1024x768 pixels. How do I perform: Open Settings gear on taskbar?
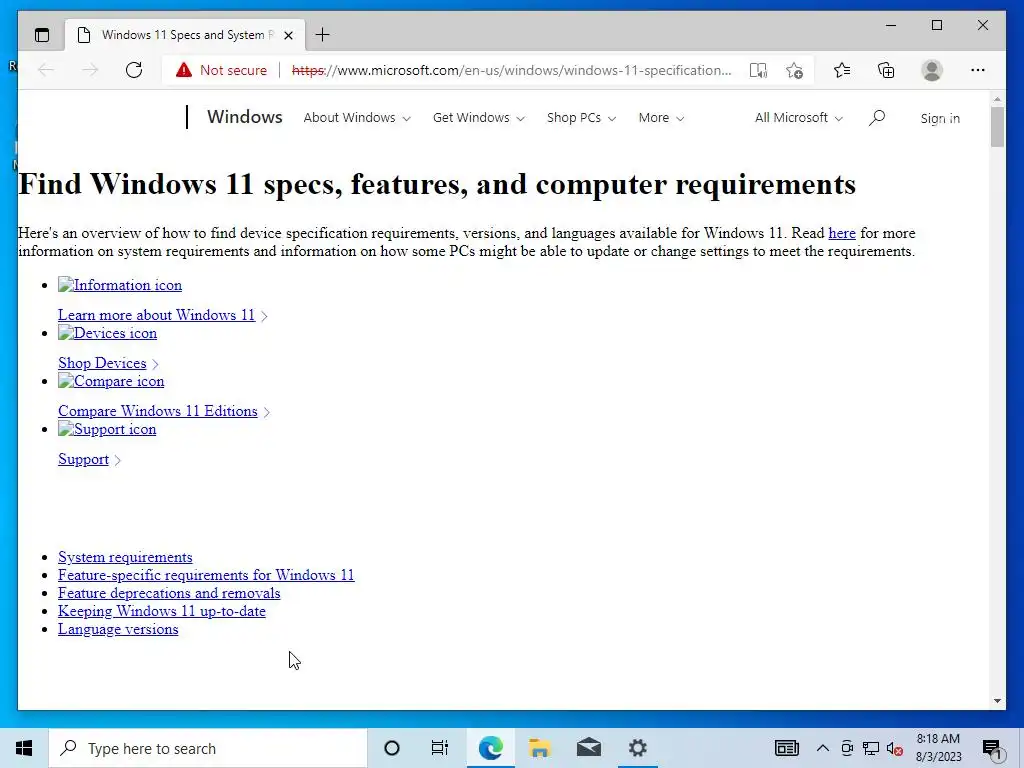coord(637,748)
